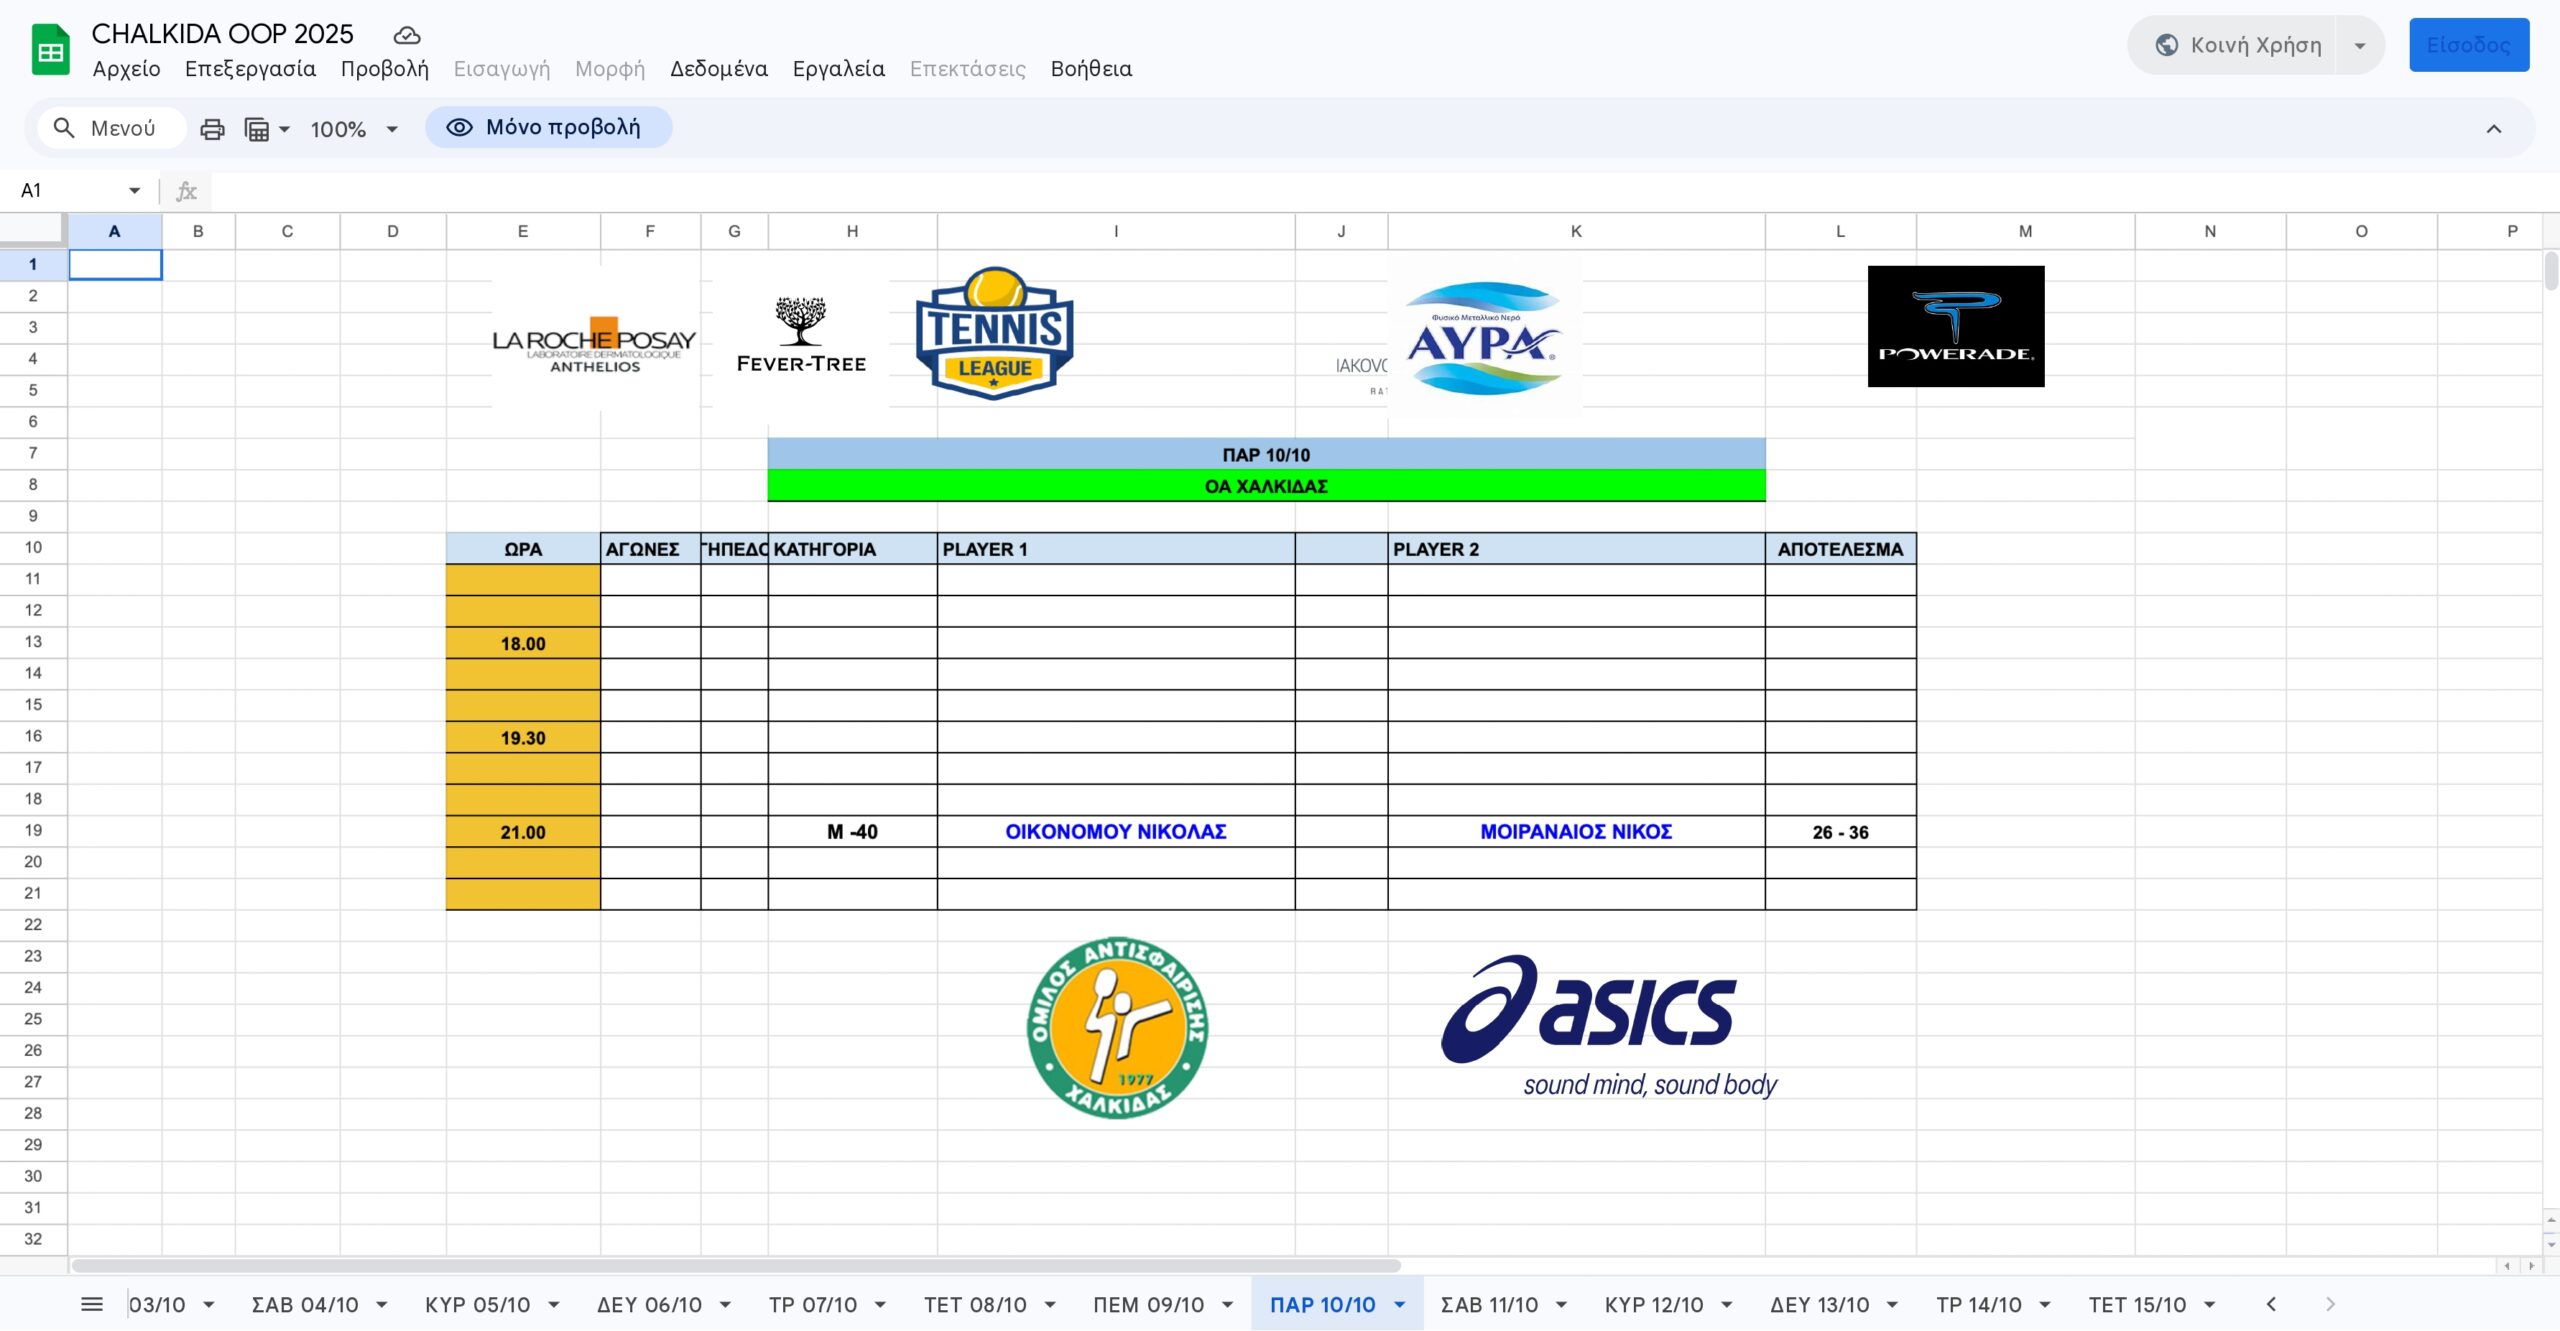The image size is (2560, 1331).
Task: Open the Κοινή Χρήση dropdown arrow
Action: [2360, 45]
